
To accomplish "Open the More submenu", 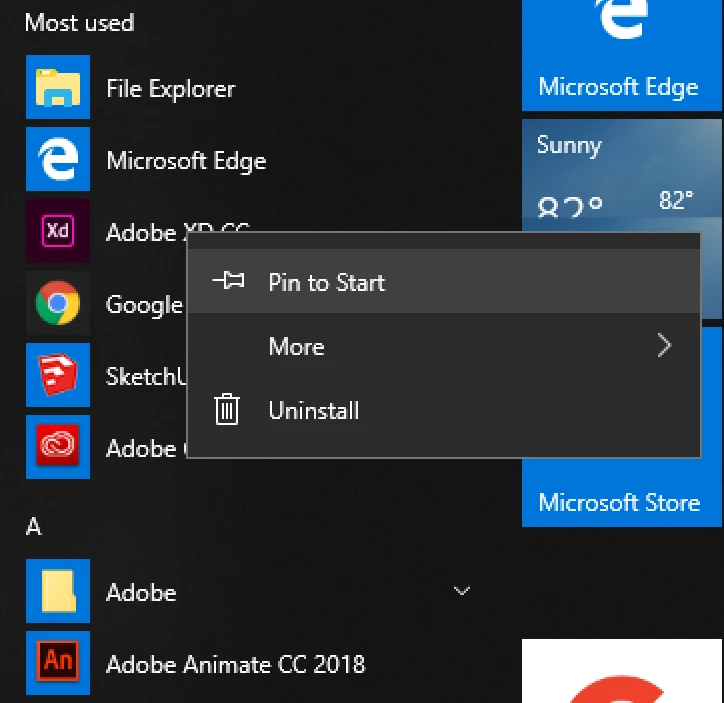I will (x=444, y=346).
